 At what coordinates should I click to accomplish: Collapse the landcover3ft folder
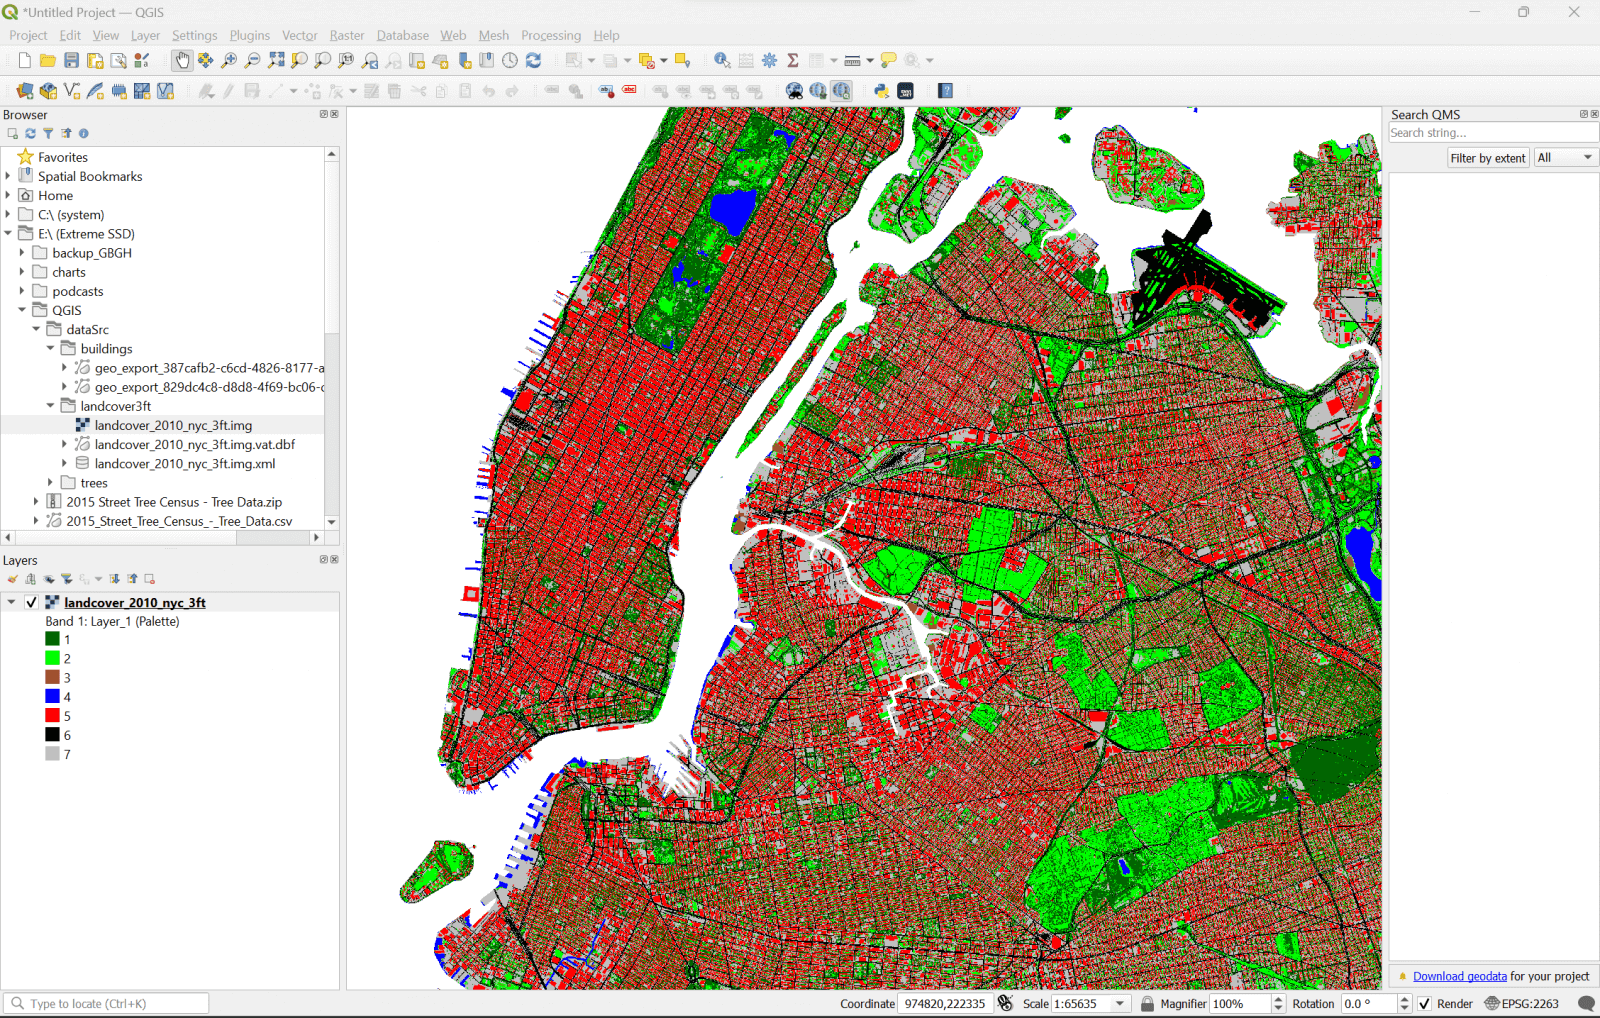[x=50, y=406]
